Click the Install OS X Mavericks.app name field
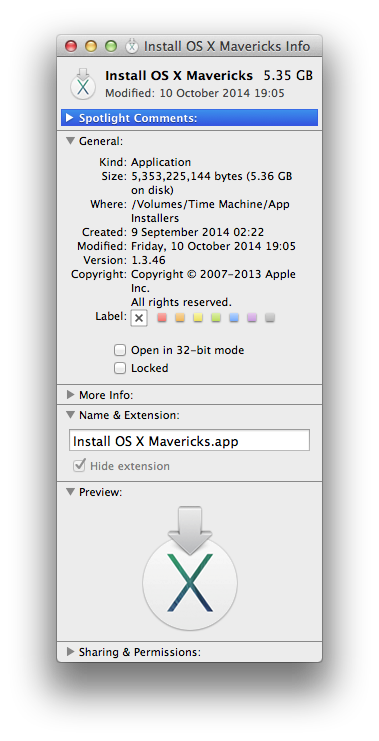The height and width of the screenshot is (741, 379). click(190, 440)
